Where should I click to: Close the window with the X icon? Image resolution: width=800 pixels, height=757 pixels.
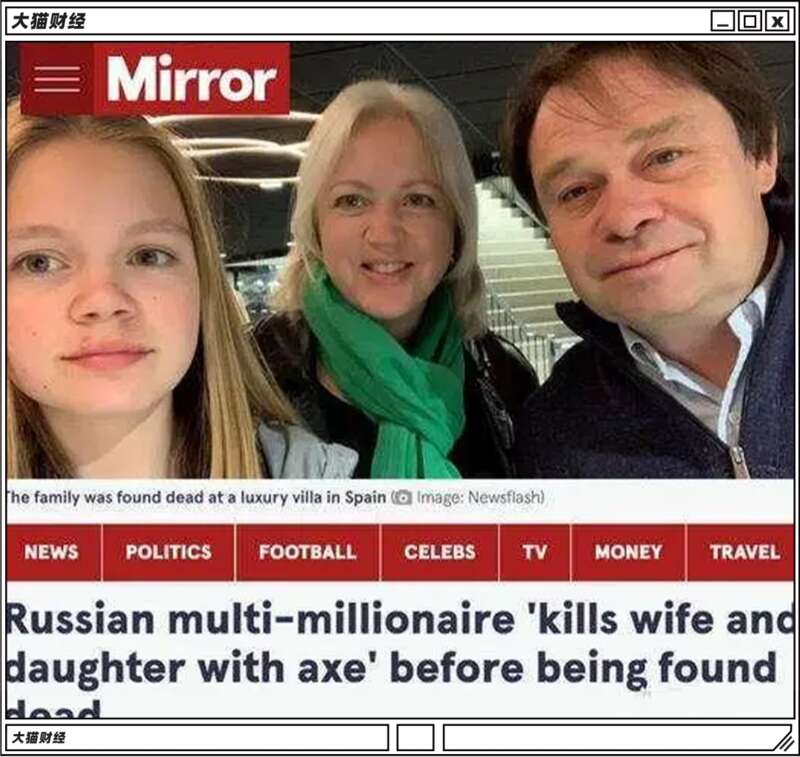(x=777, y=21)
